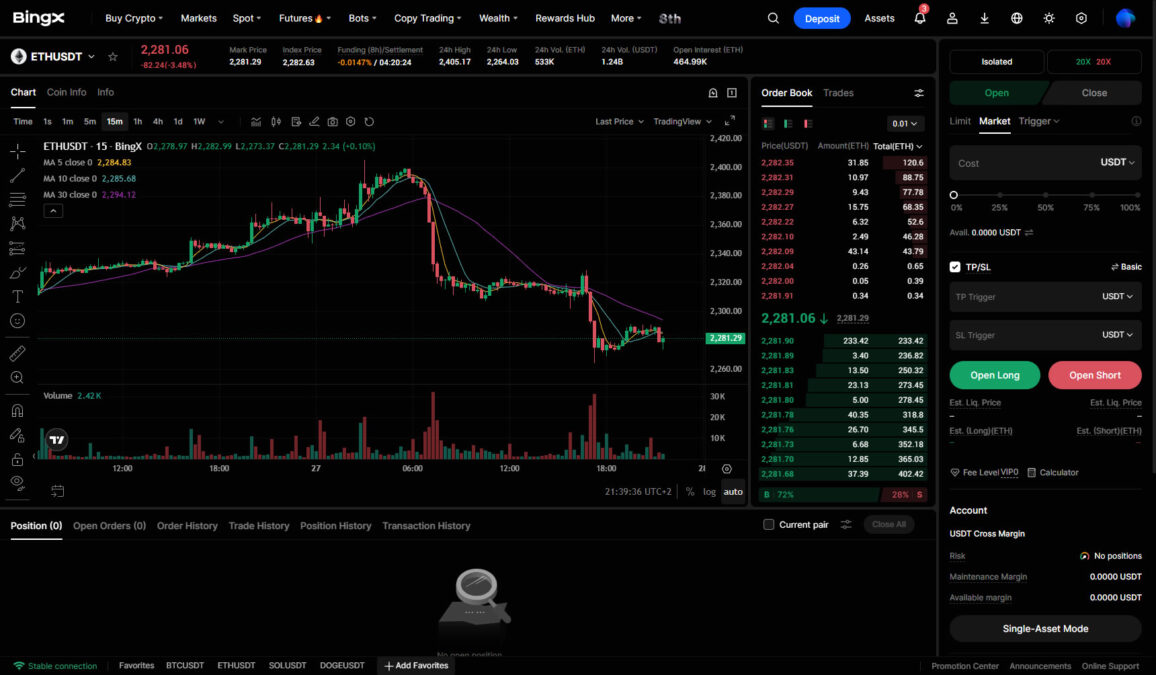Image resolution: width=1156 pixels, height=675 pixels.
Task: Open user profile icon
Action: click(x=952, y=18)
